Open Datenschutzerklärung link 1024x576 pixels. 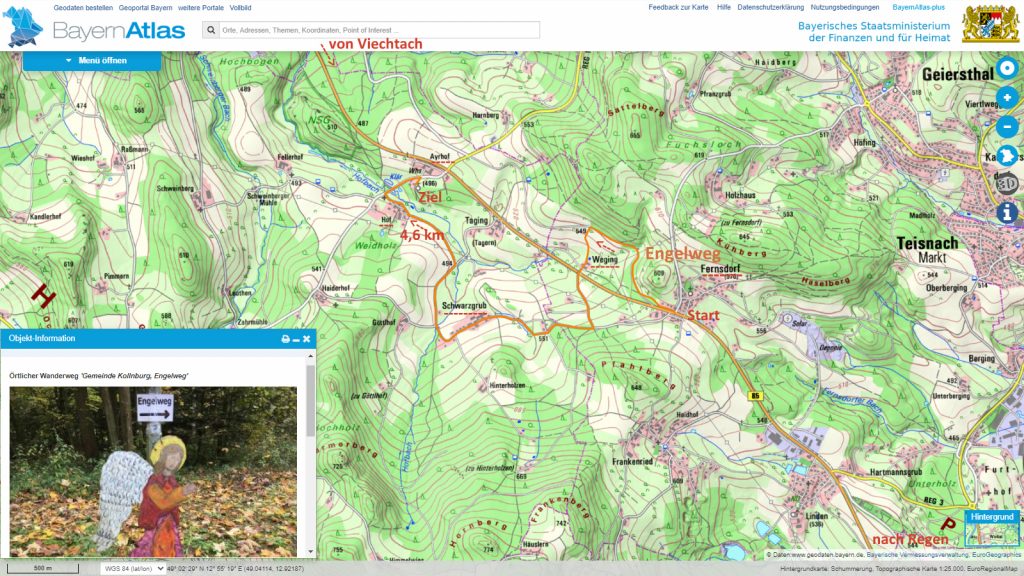click(771, 7)
